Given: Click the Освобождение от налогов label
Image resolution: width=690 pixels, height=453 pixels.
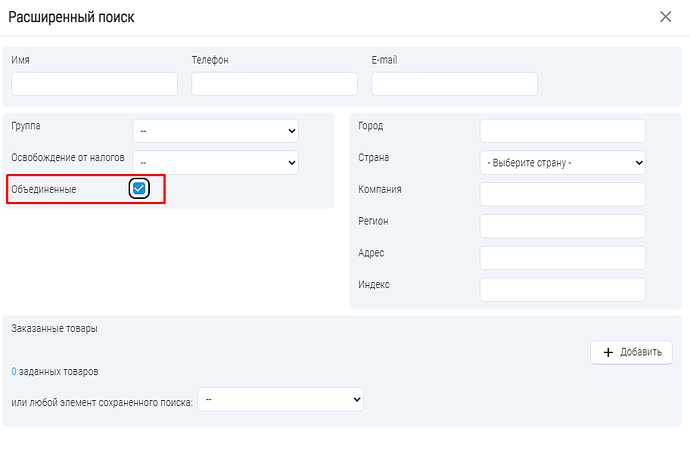Looking at the screenshot, I should 68,158.
